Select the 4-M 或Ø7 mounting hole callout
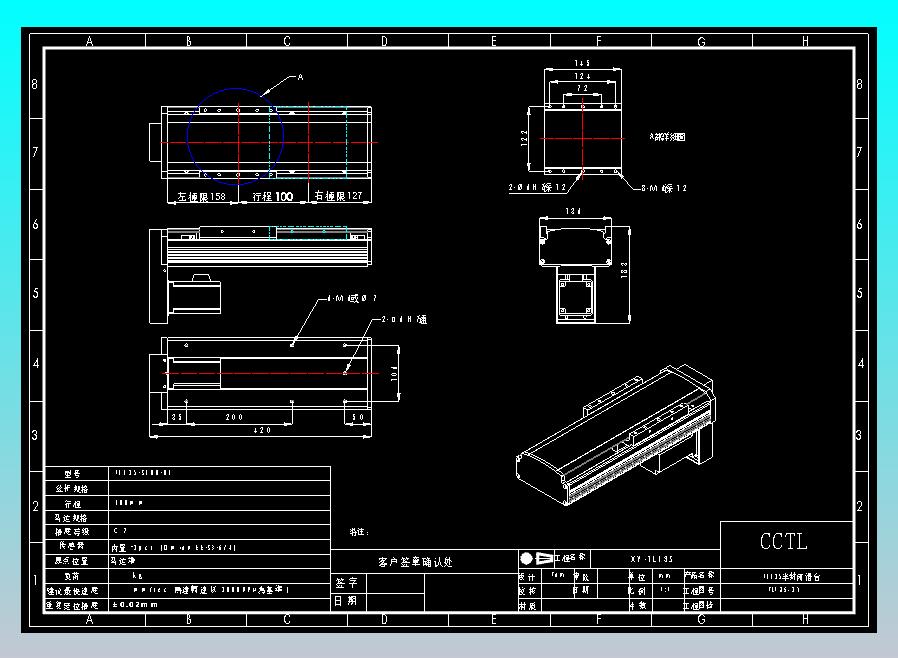The width and height of the screenshot is (898, 658). [x=352, y=298]
